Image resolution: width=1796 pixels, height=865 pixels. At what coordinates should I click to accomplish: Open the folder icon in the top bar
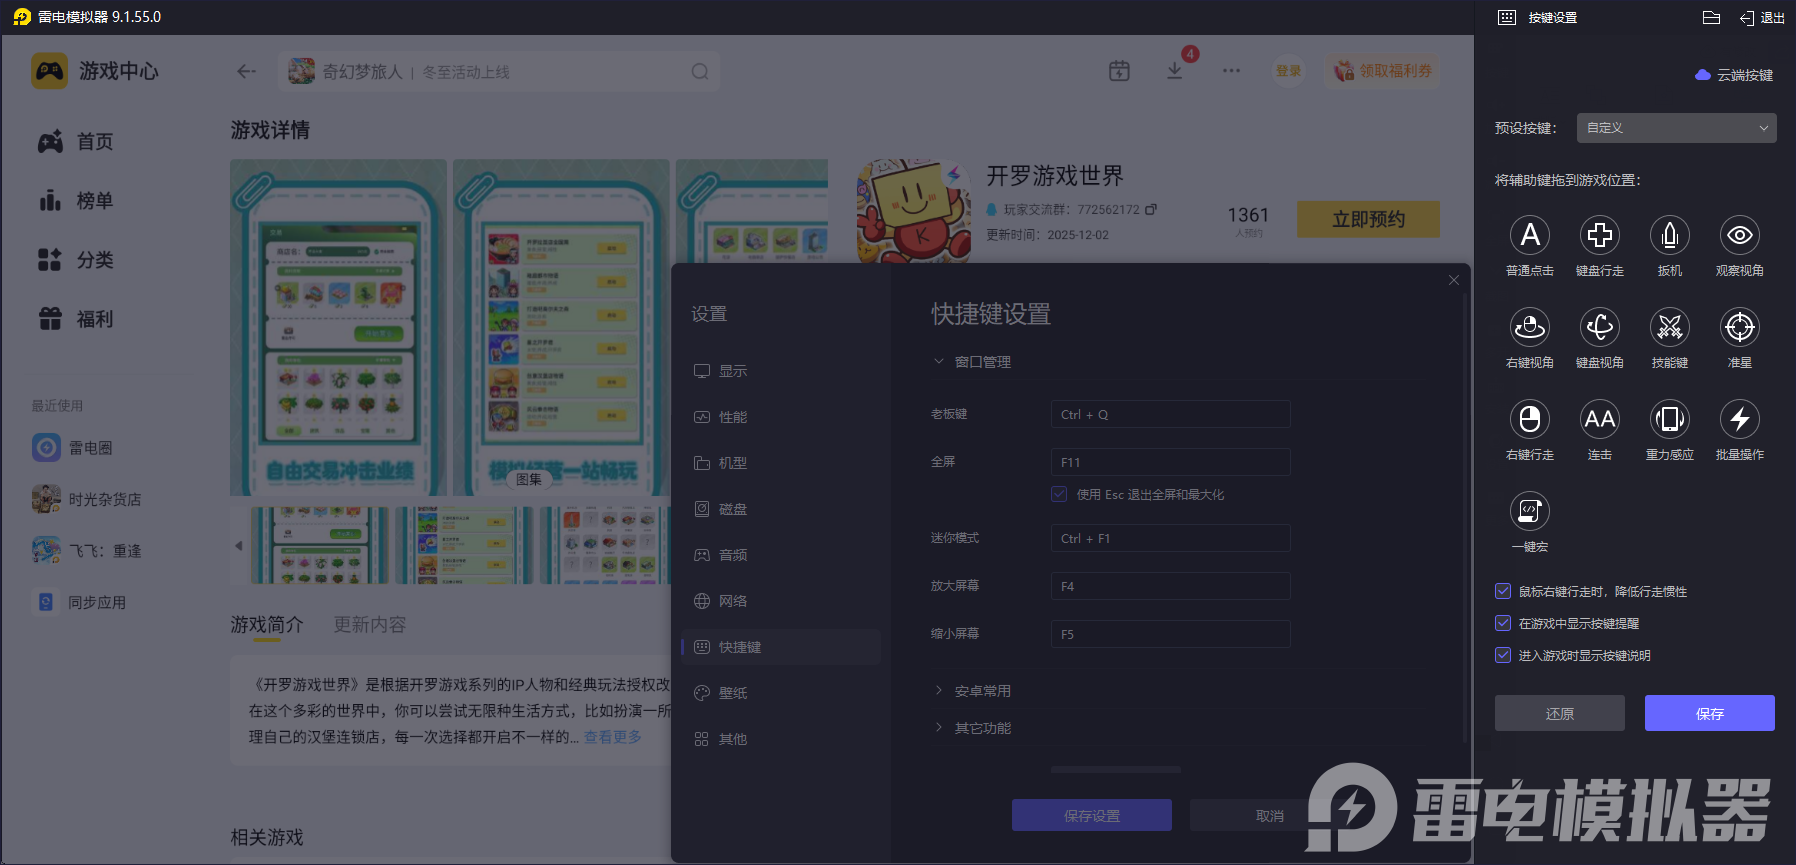(x=1711, y=17)
